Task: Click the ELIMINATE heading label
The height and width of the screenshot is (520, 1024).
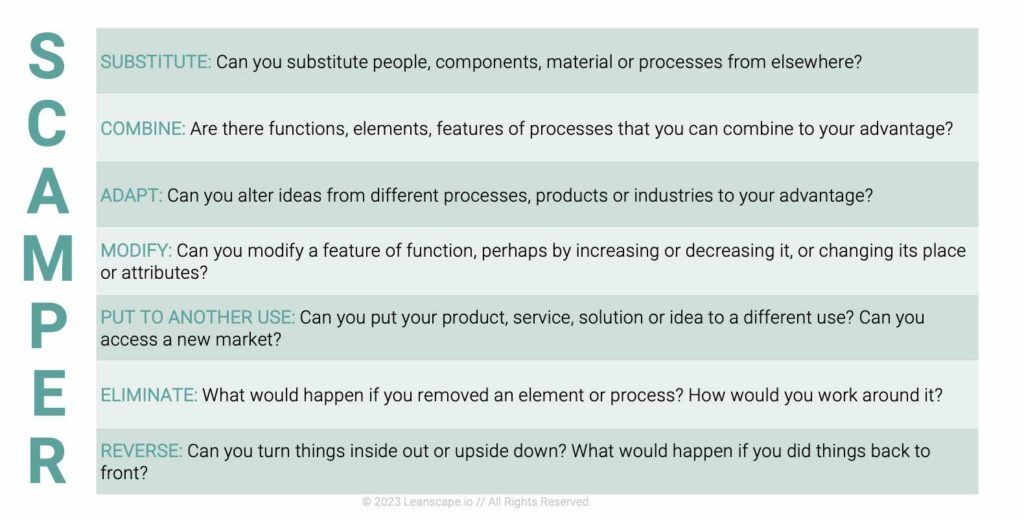Action: pyautogui.click(x=148, y=395)
